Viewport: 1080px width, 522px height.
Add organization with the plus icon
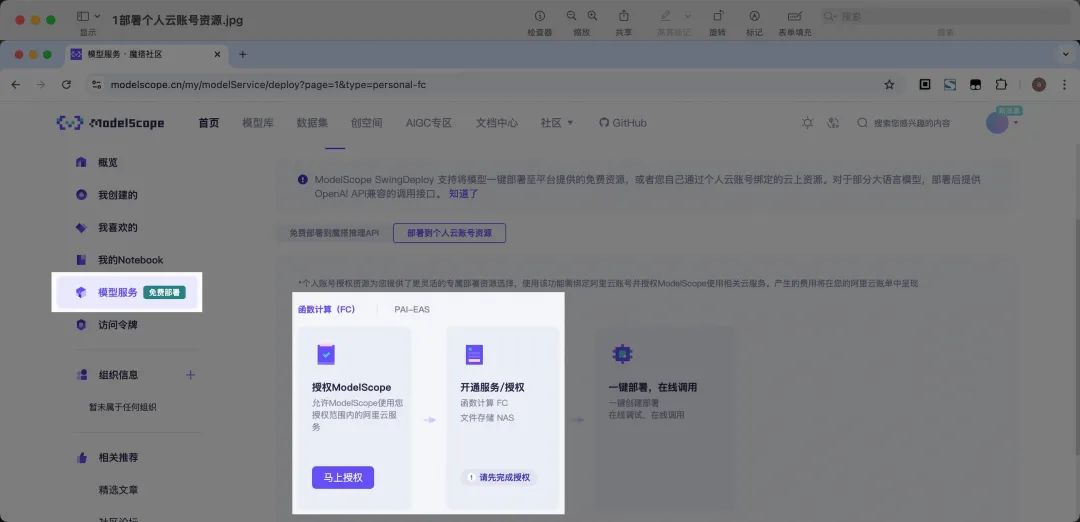pos(191,375)
